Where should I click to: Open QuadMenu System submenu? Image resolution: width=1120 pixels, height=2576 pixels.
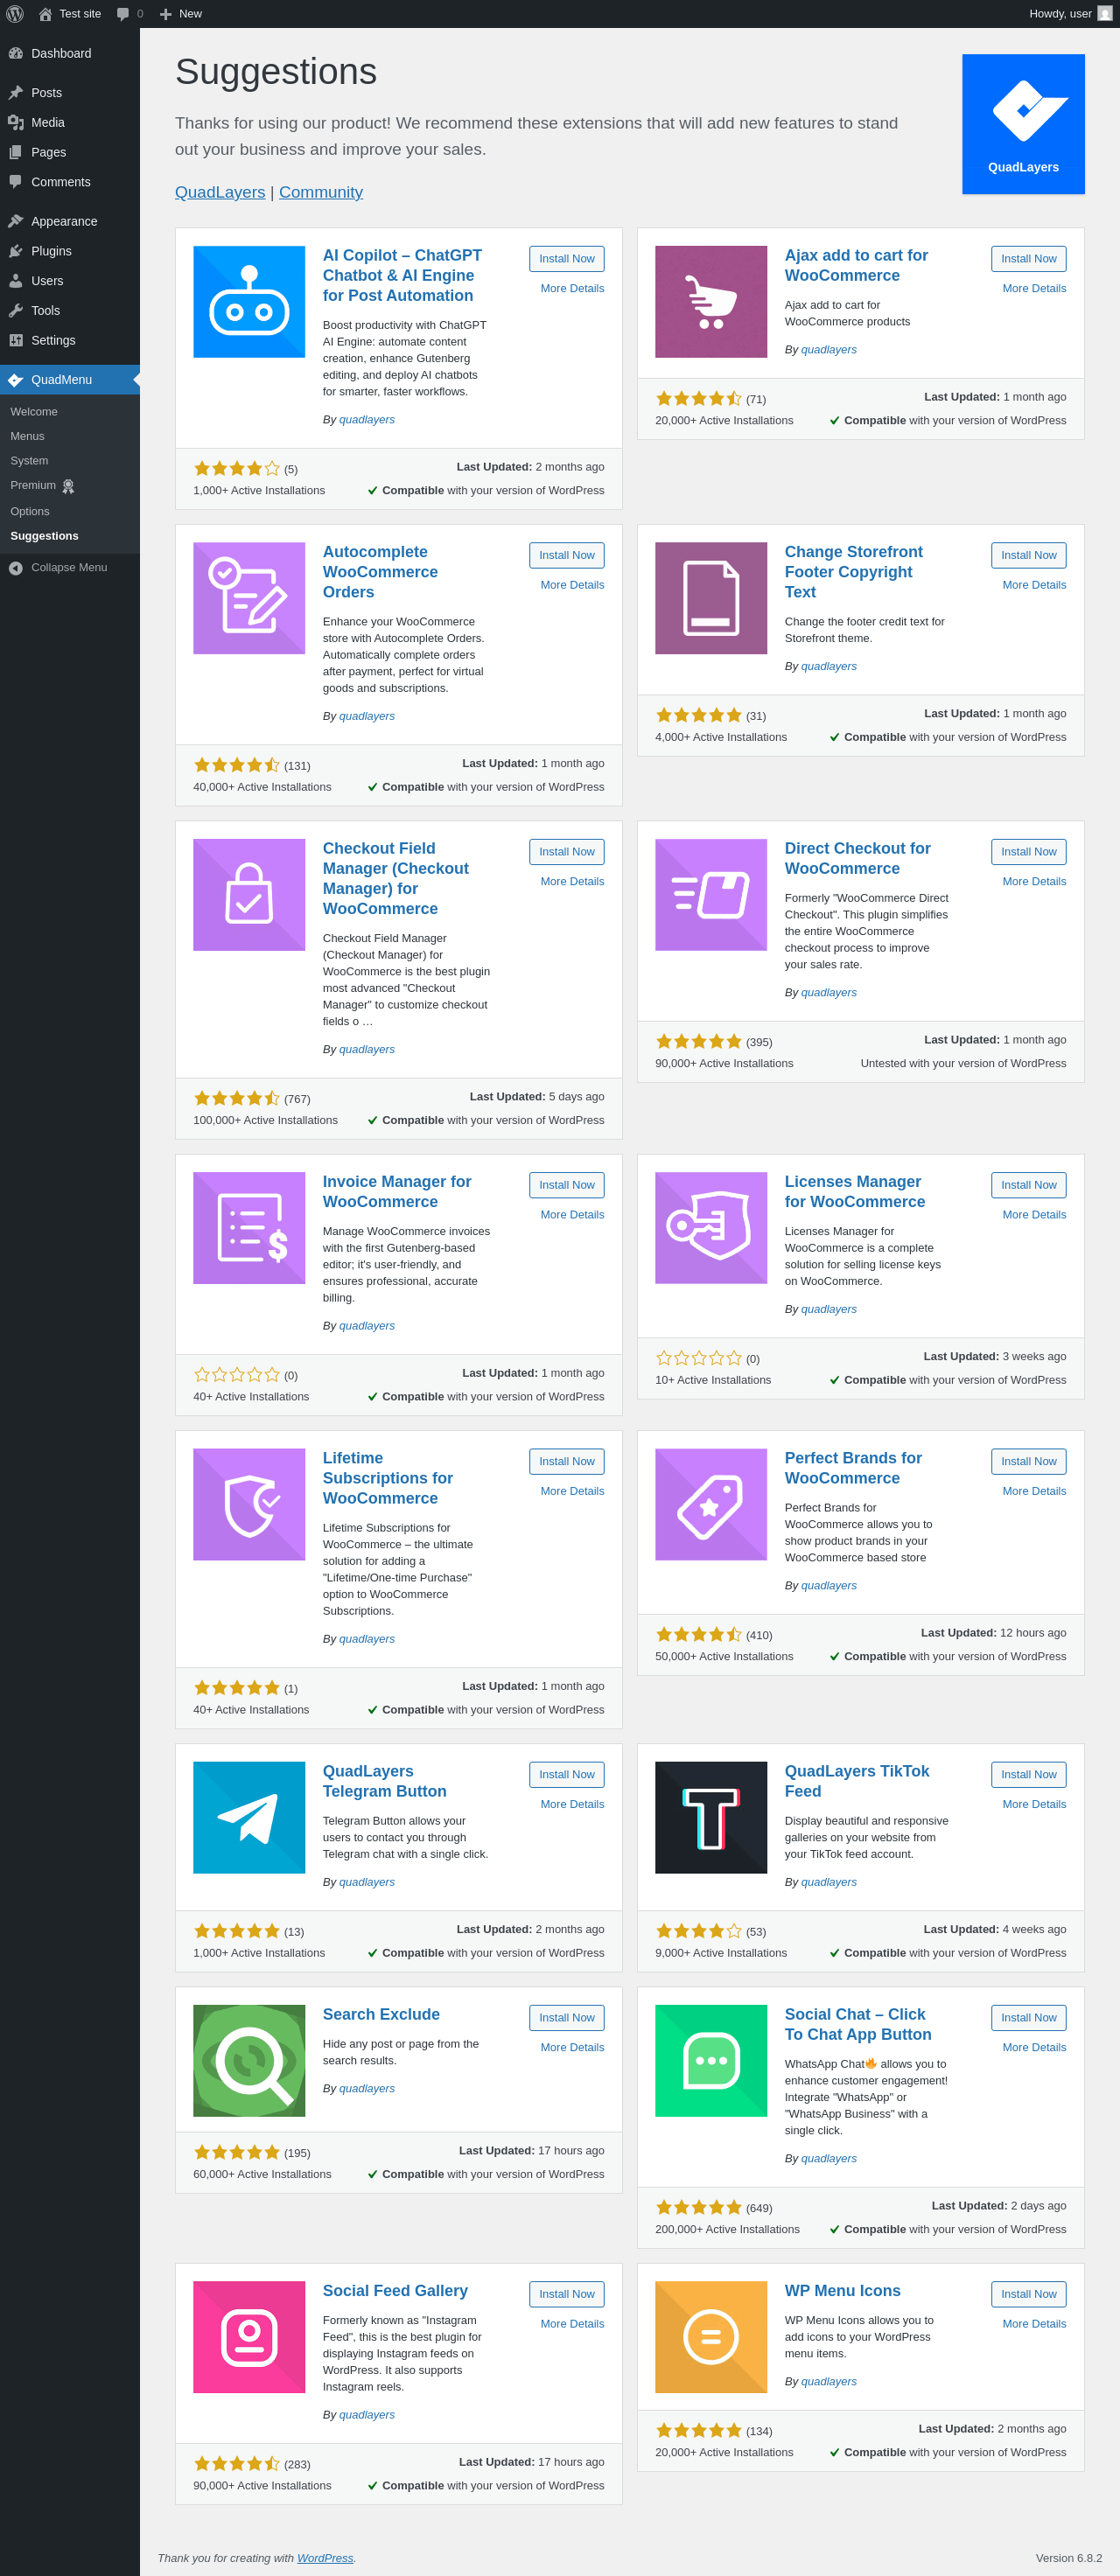tap(29, 461)
